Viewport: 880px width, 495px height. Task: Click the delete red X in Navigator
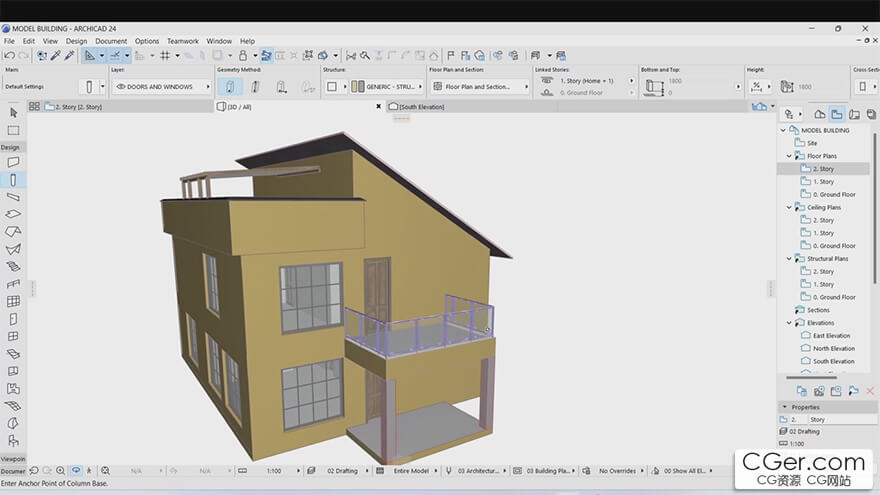[870, 391]
